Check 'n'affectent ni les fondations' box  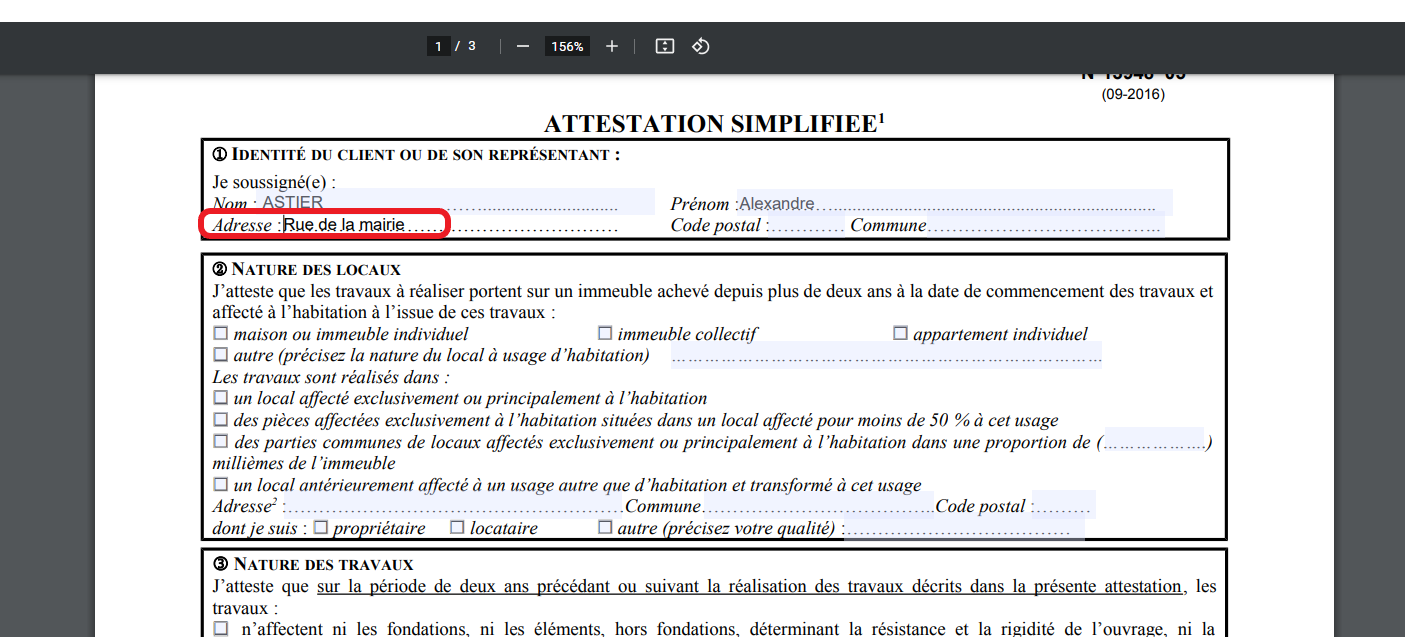coord(221,629)
